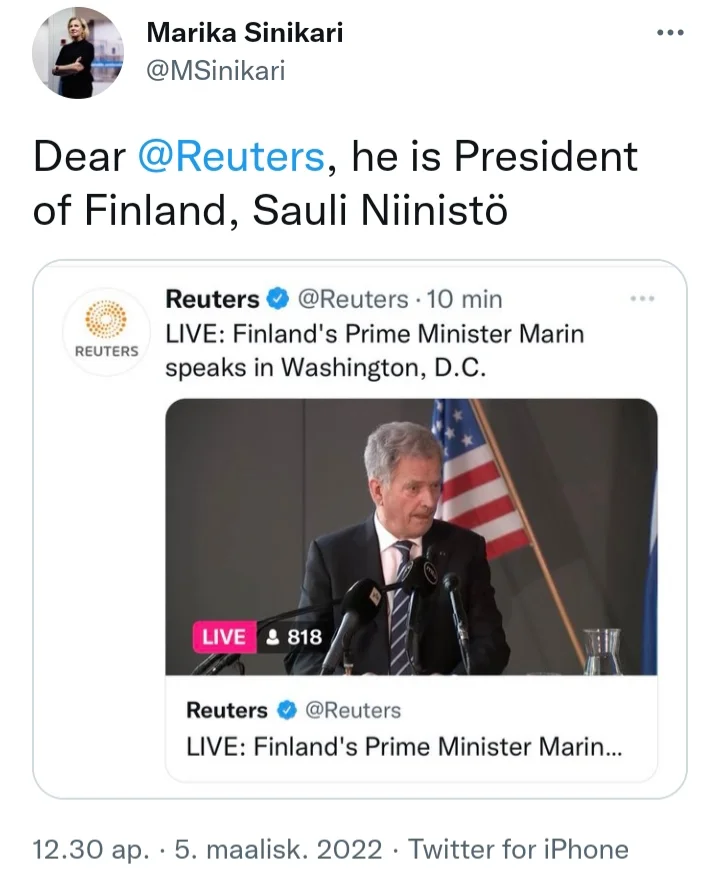Click the pink LIVE badge on video

(224, 637)
